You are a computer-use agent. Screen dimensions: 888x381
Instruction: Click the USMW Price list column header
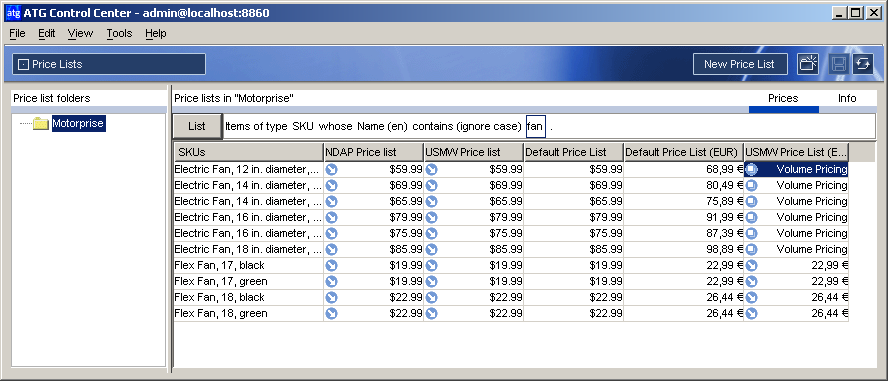pos(473,152)
